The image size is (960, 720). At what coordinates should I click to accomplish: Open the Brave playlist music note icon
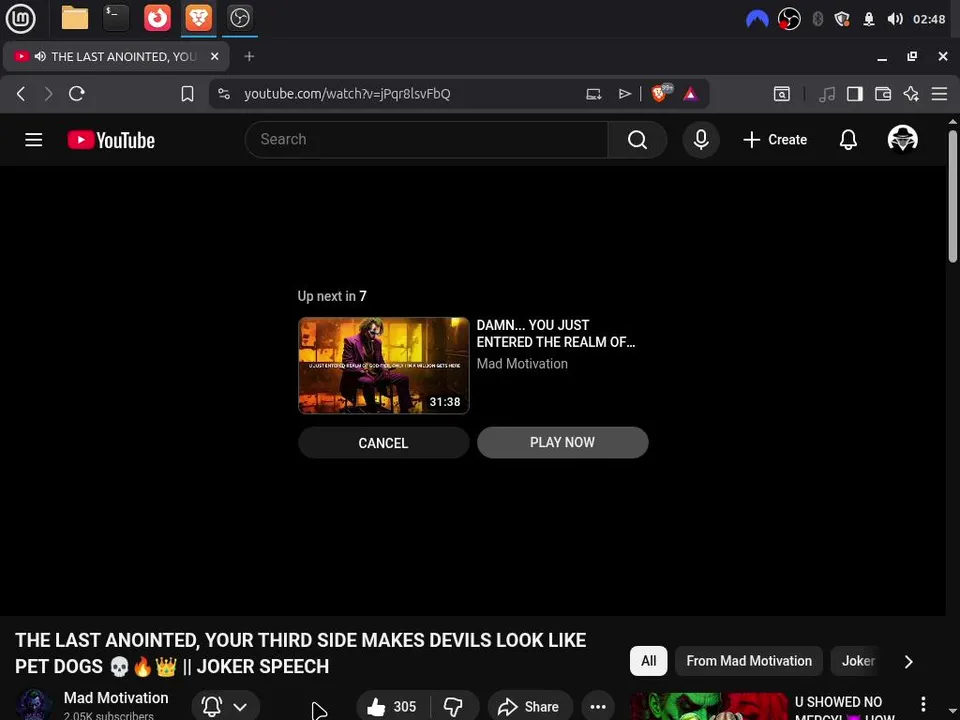point(827,94)
